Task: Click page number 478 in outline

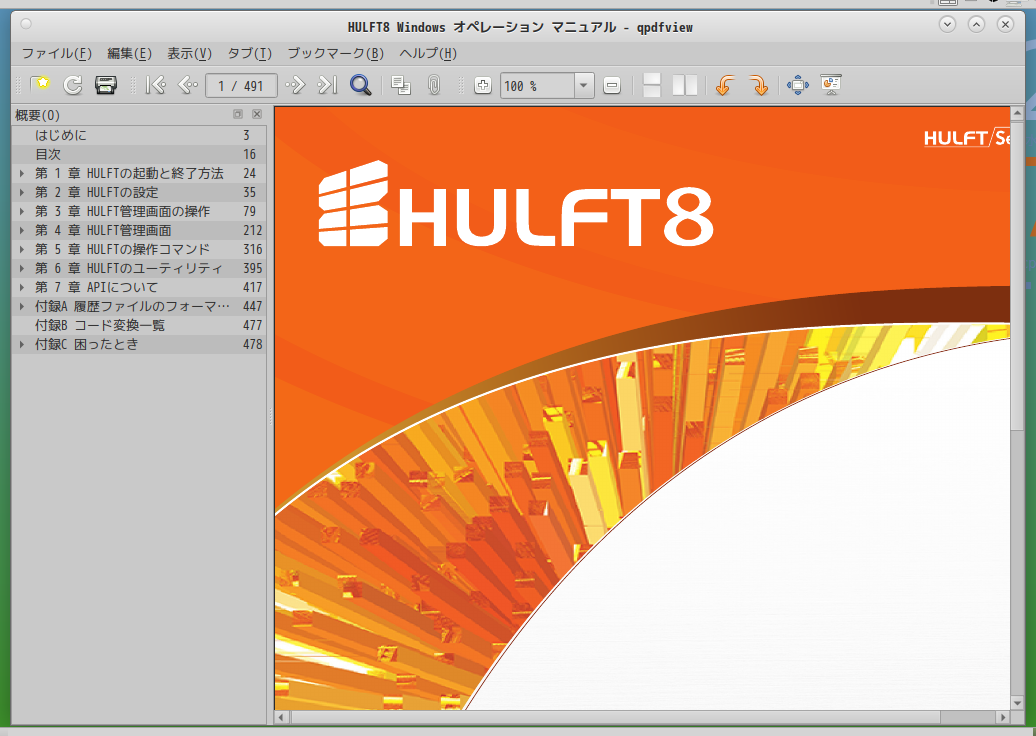Action: pos(252,344)
